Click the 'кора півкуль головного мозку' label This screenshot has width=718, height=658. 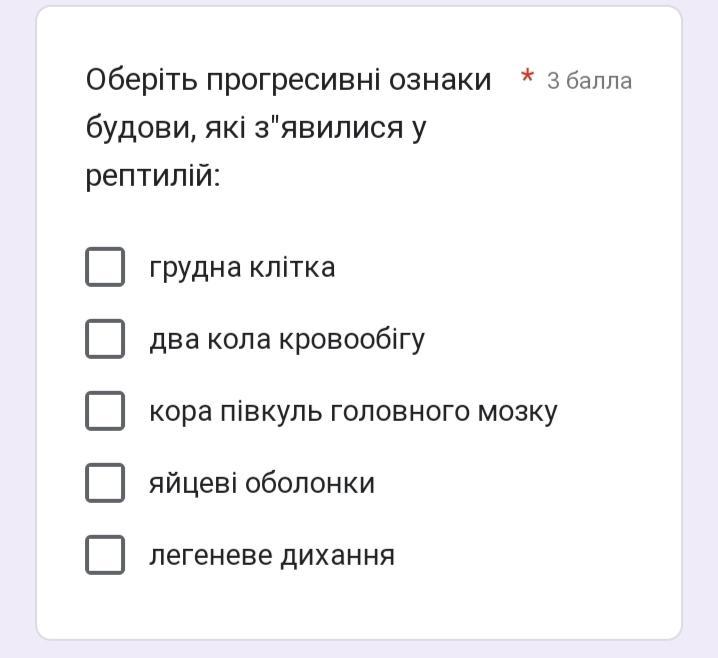(x=354, y=412)
